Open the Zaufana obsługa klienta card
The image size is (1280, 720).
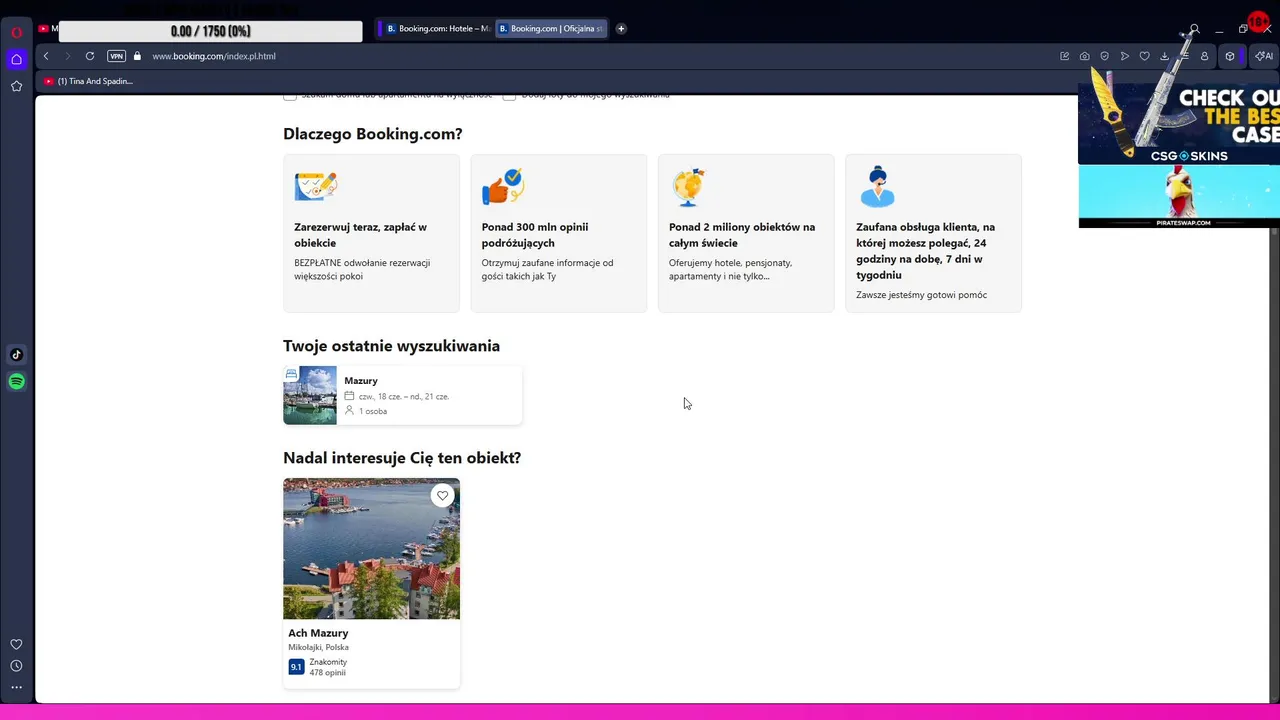pos(933,233)
